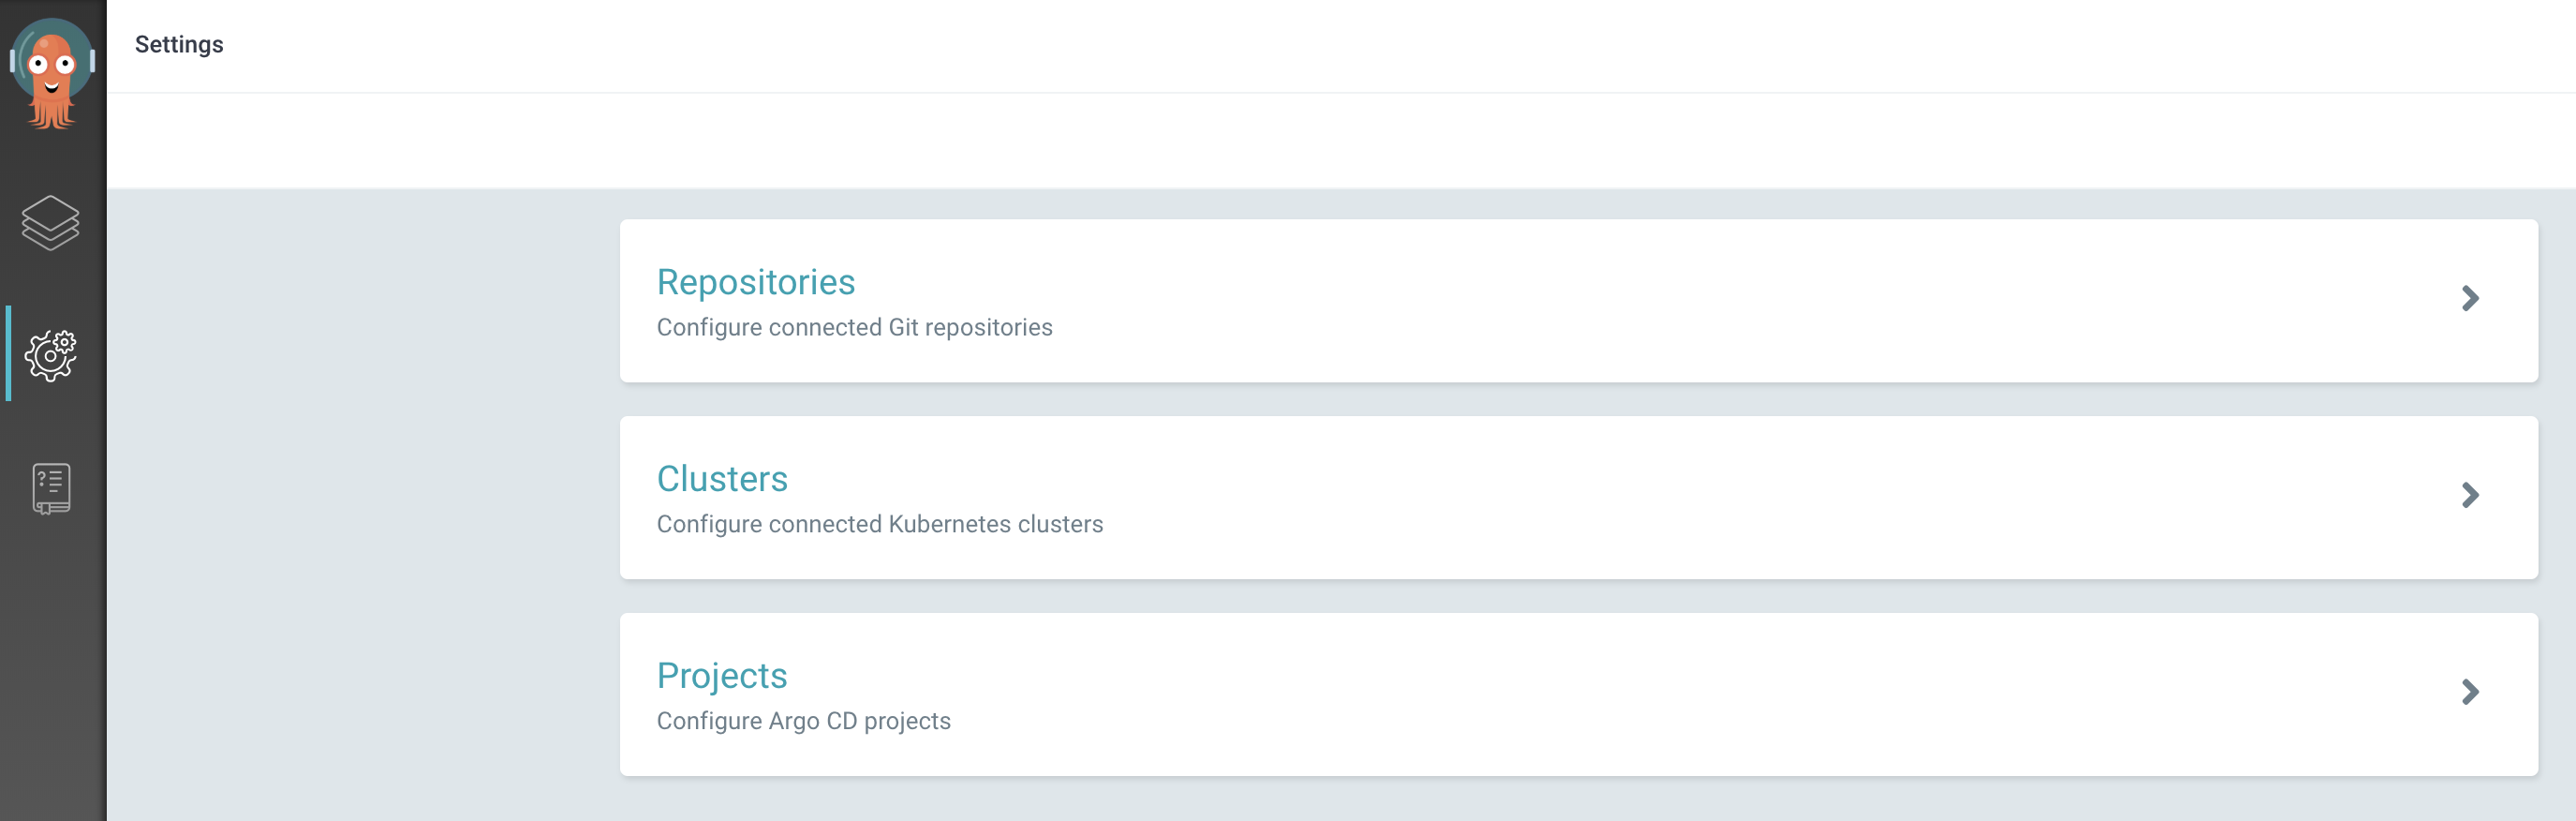Viewport: 2576px width, 821px height.
Task: Click the Settings page header title
Action: click(179, 45)
